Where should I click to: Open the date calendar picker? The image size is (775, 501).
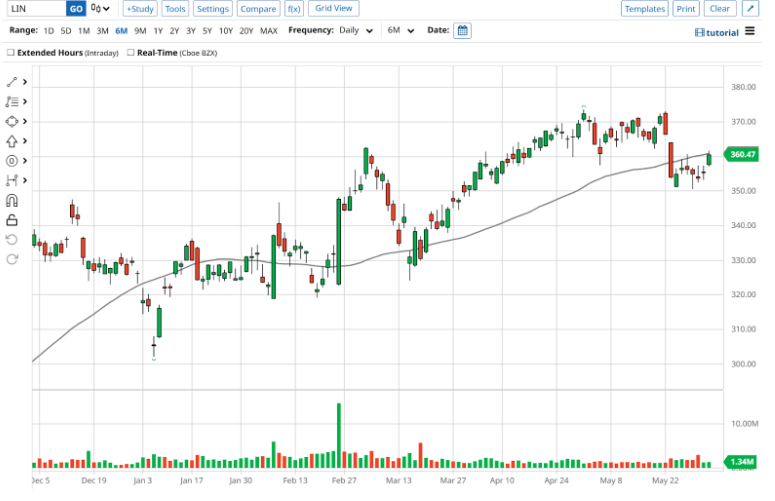[x=462, y=31]
